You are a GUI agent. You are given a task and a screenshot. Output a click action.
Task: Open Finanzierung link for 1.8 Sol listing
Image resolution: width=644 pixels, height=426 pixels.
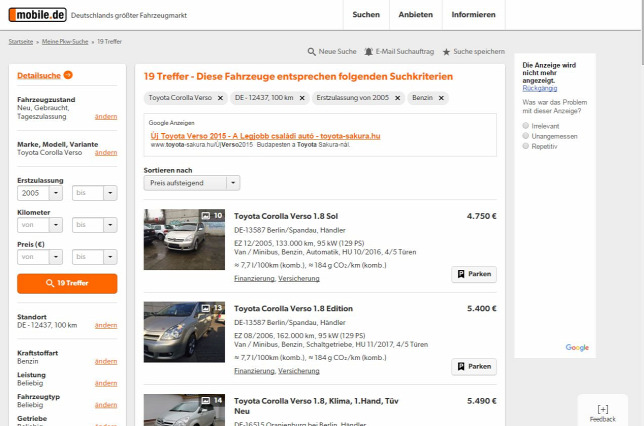254,279
